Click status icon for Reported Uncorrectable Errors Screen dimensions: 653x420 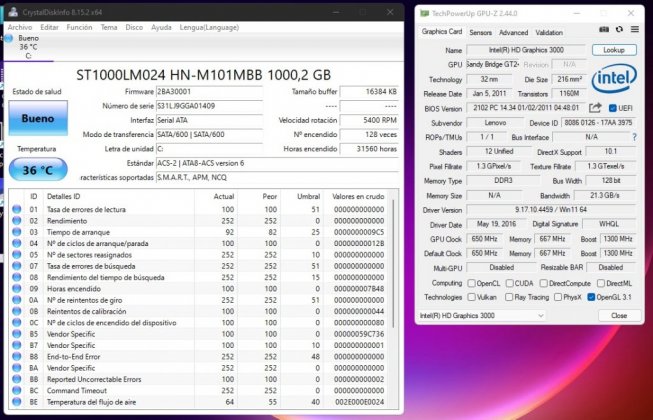pos(17,379)
